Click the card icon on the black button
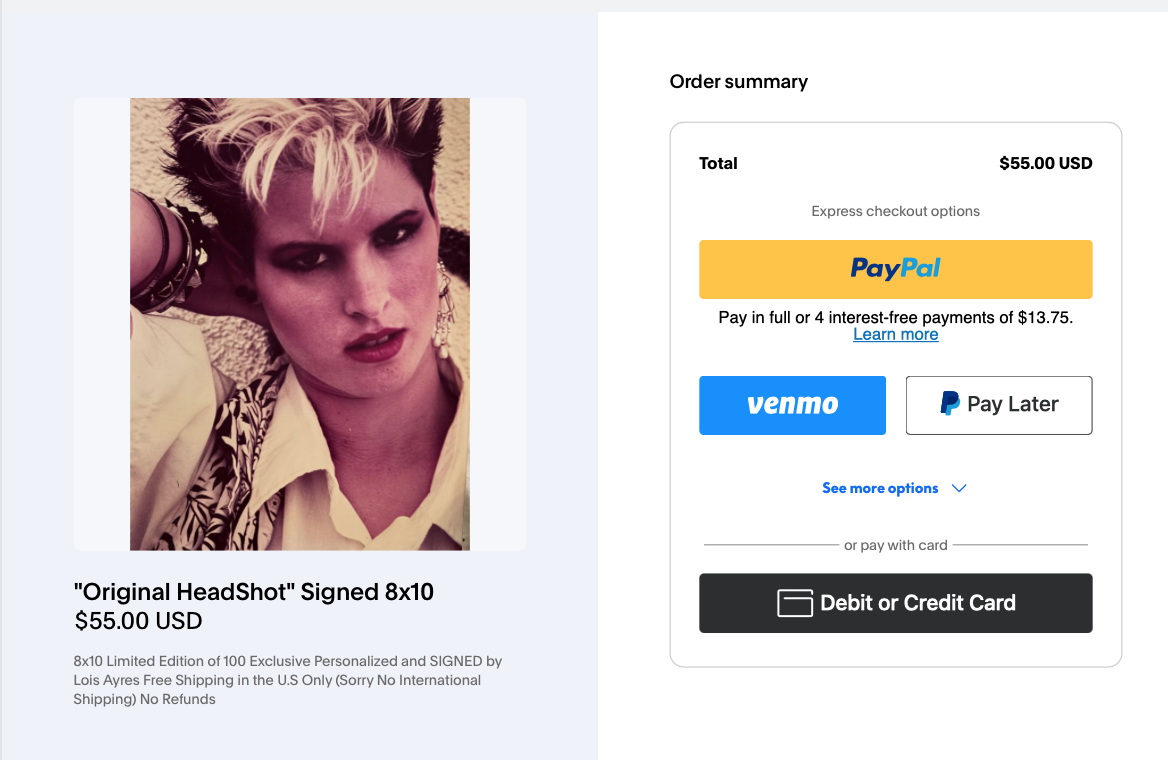 [795, 603]
